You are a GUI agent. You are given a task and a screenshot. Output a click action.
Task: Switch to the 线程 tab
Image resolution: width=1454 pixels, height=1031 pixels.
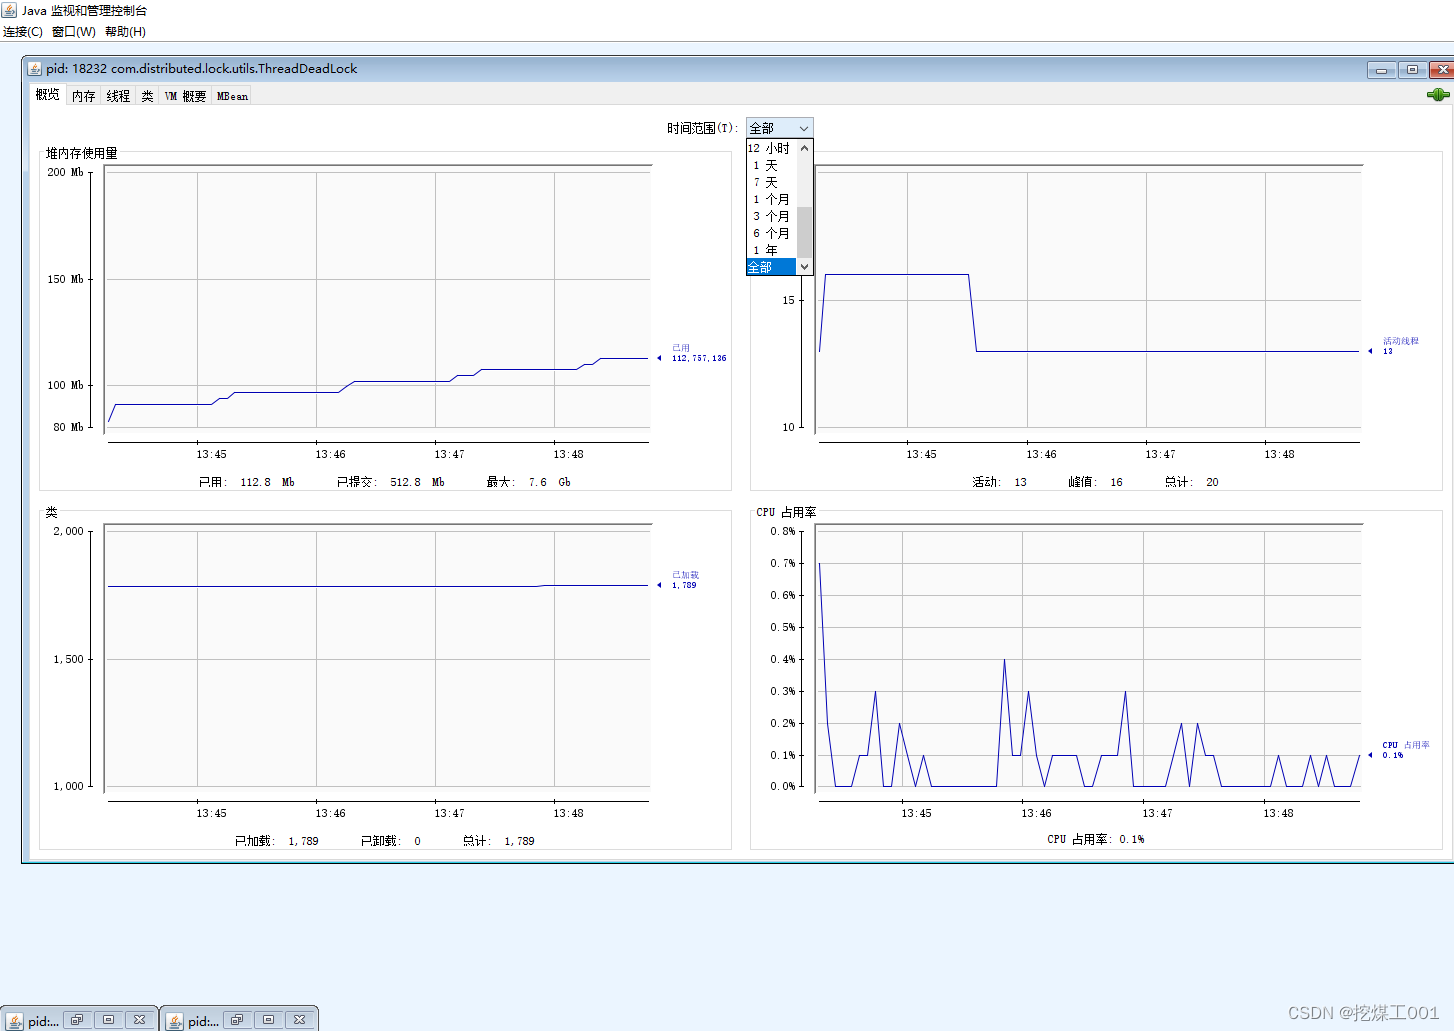coord(118,96)
